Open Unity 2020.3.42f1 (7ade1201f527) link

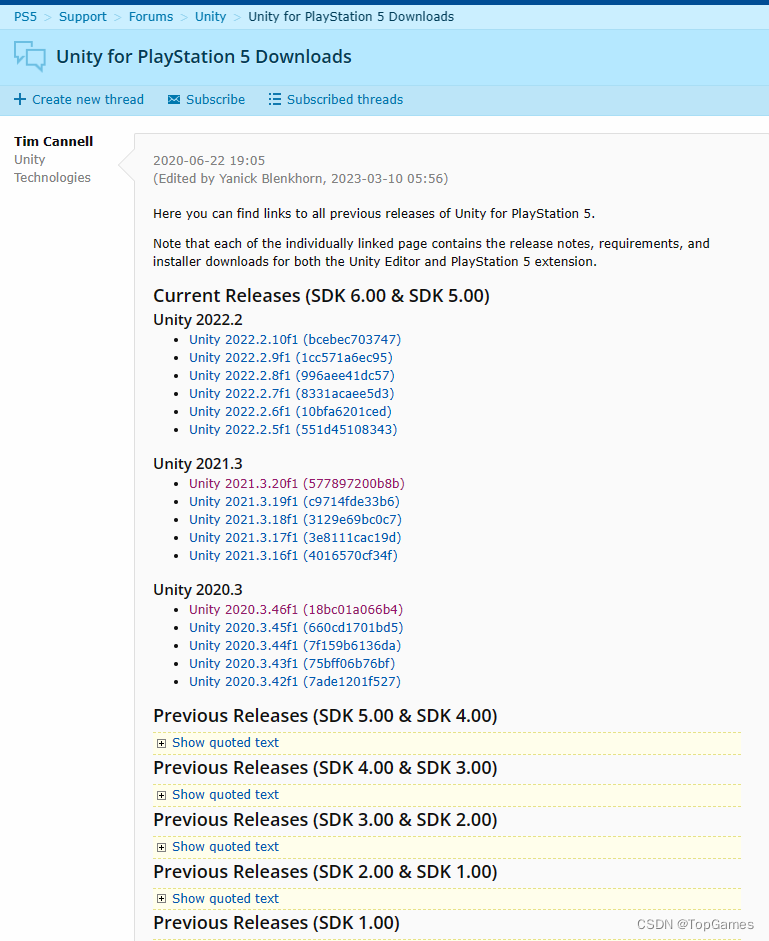tap(295, 682)
